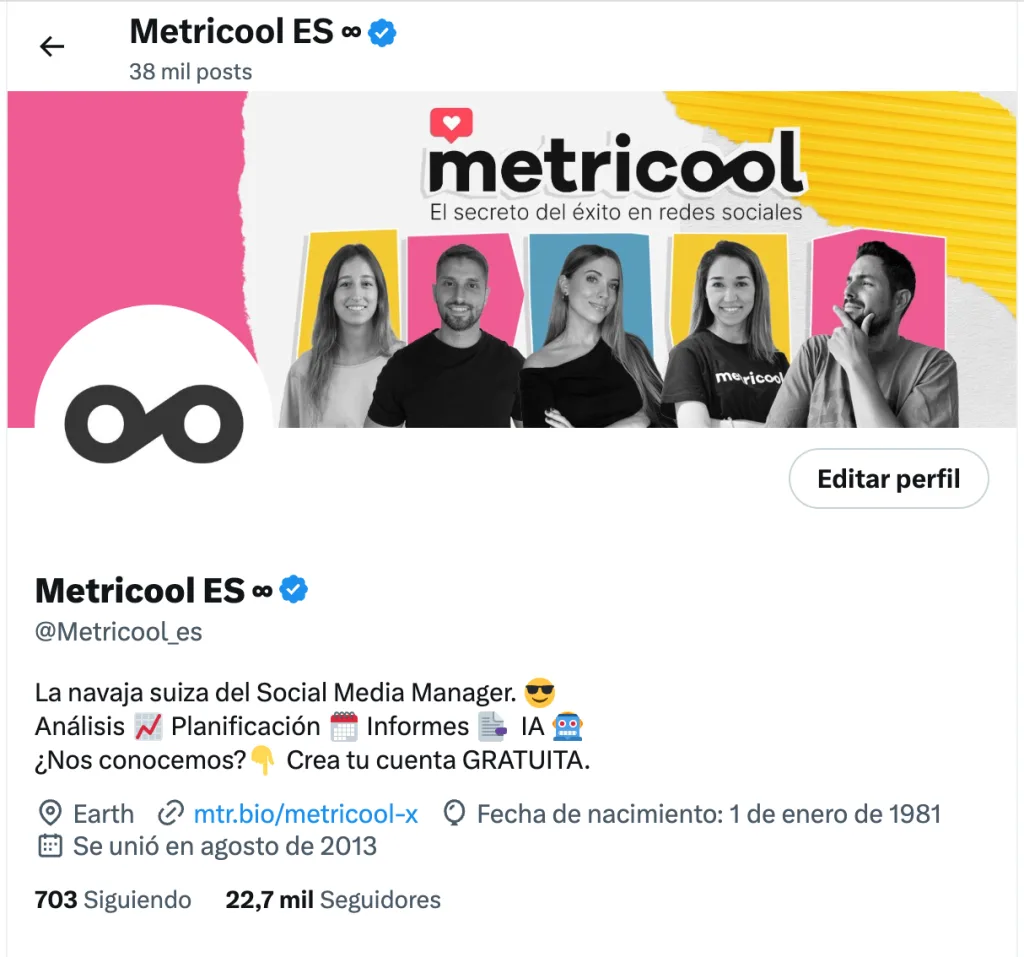Click the location pin icon next to Earth
This screenshot has height=957, width=1024.
(50, 814)
